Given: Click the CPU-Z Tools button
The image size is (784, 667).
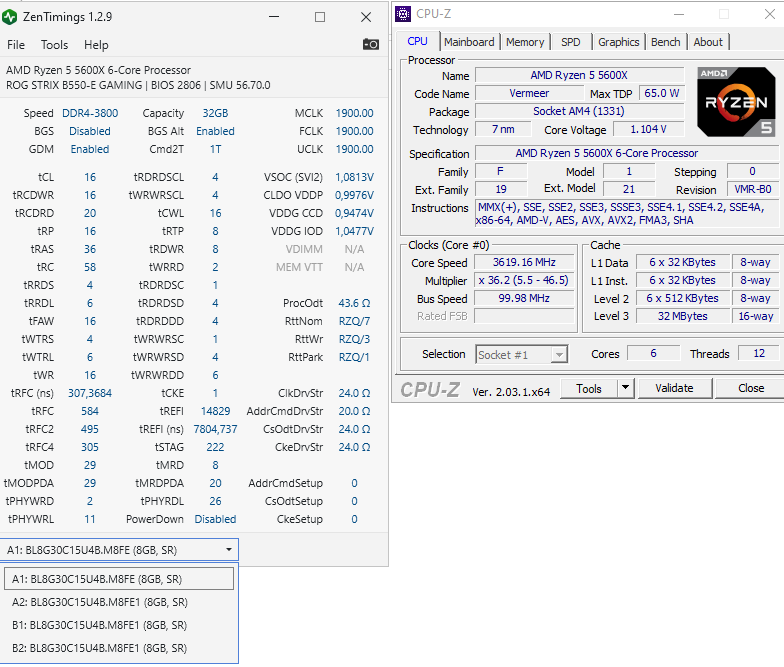Looking at the screenshot, I should [589, 388].
